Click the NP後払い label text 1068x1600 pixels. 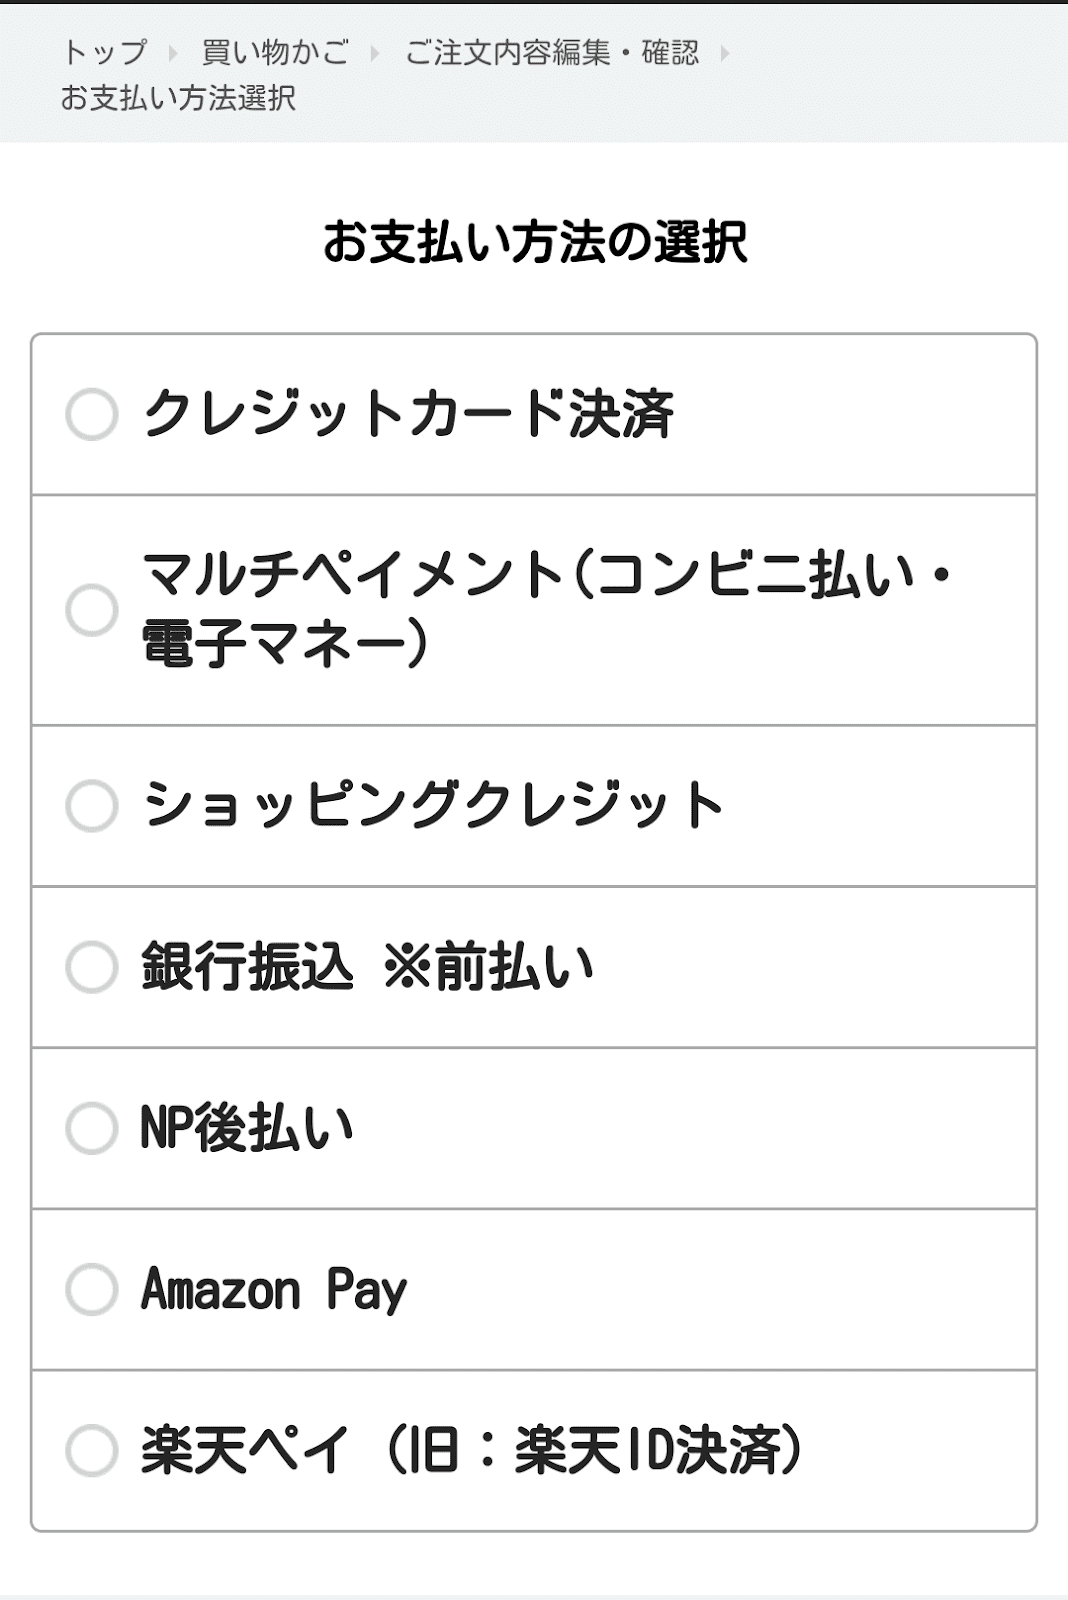247,1128
